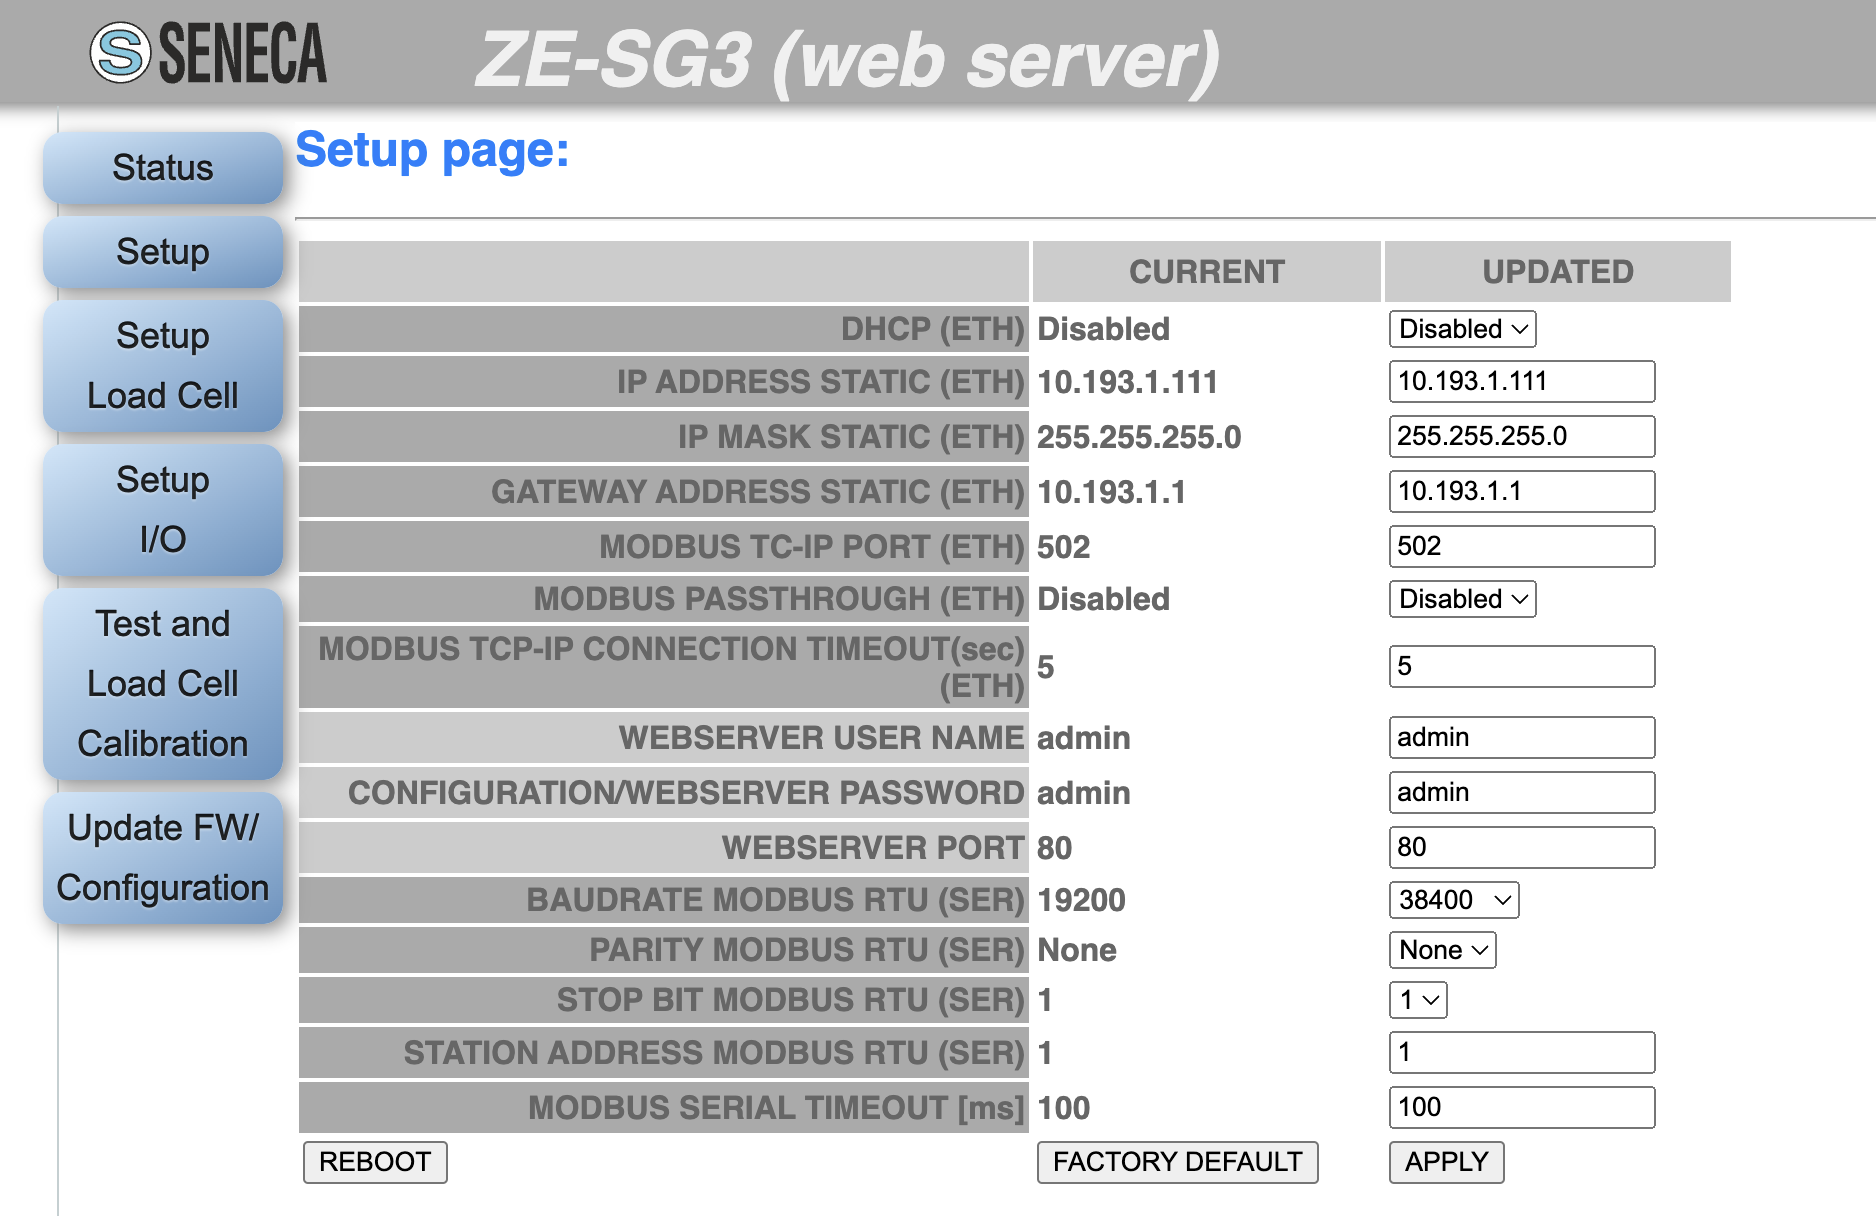
Task: Open the baudrate dropdown showing 38400
Action: [x=1454, y=900]
